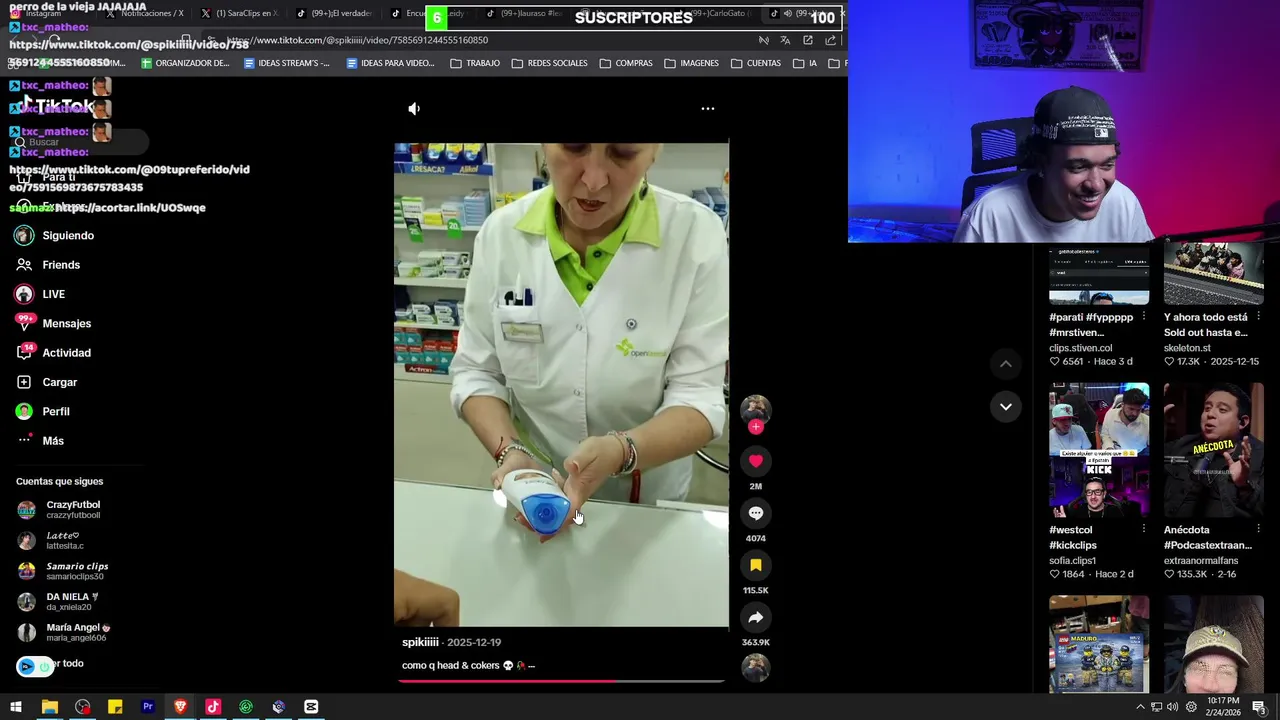
Task: Open options for the #parati #fyppppp video
Action: pyautogui.click(x=1144, y=317)
